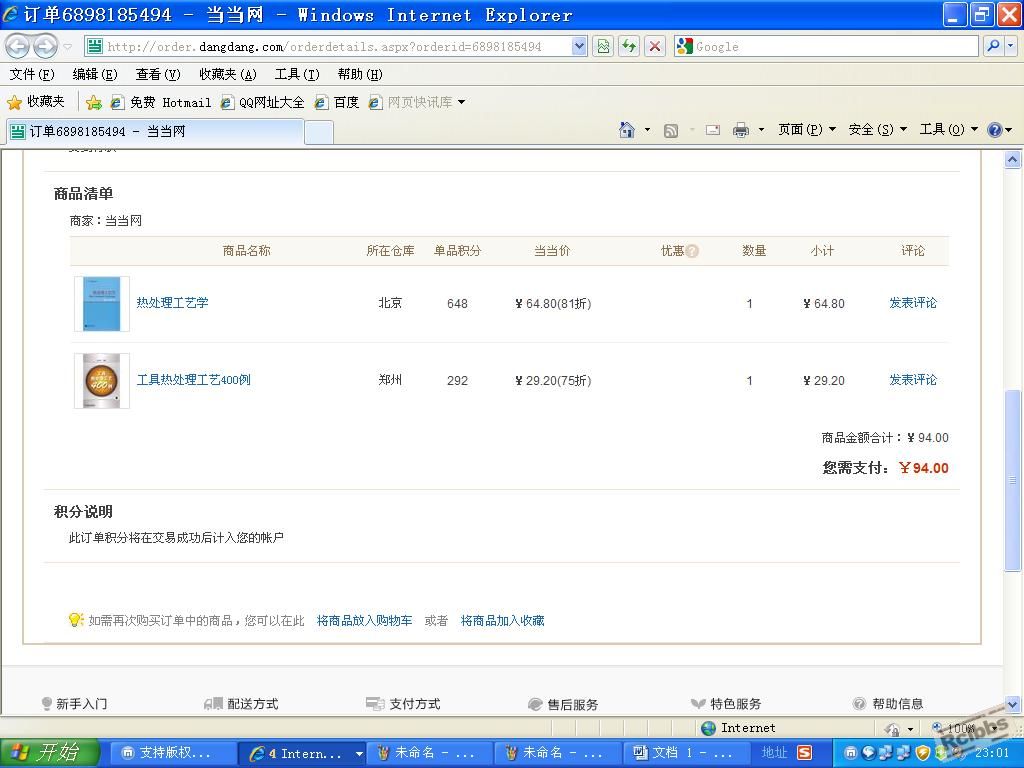Open the 百度 favorite link
This screenshot has width=1024, height=768.
[x=337, y=103]
